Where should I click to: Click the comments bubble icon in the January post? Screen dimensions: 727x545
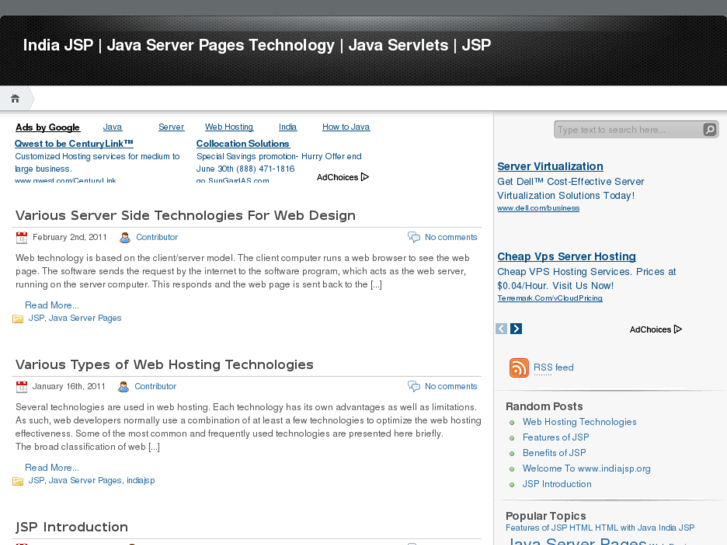[x=414, y=386]
